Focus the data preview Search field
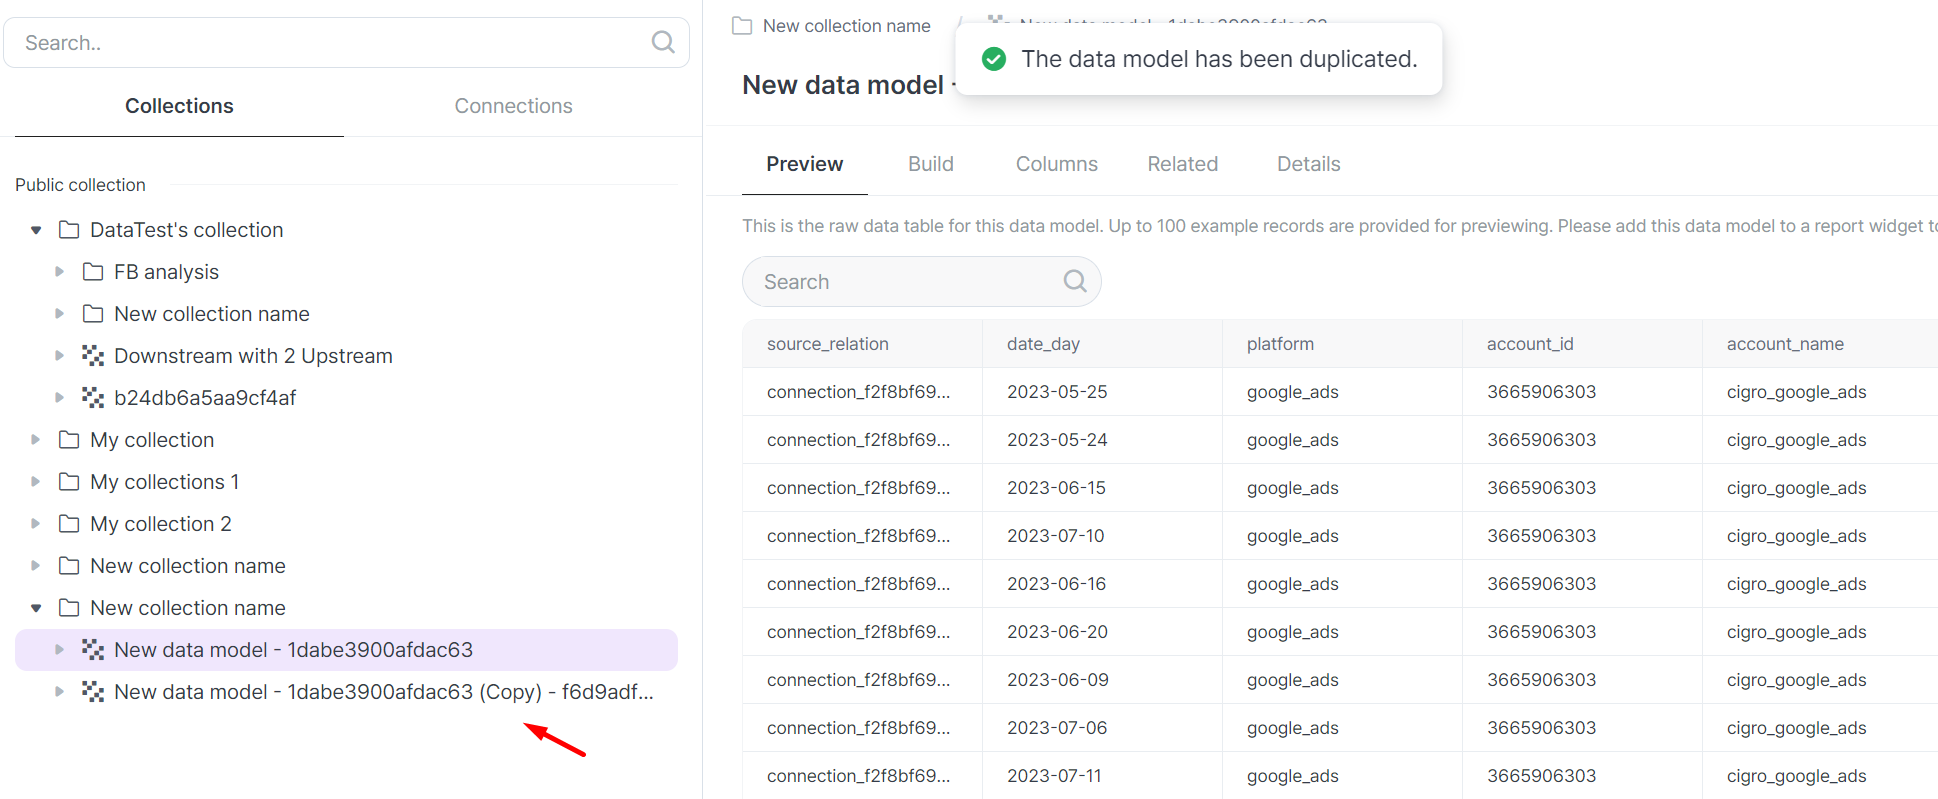 point(905,282)
